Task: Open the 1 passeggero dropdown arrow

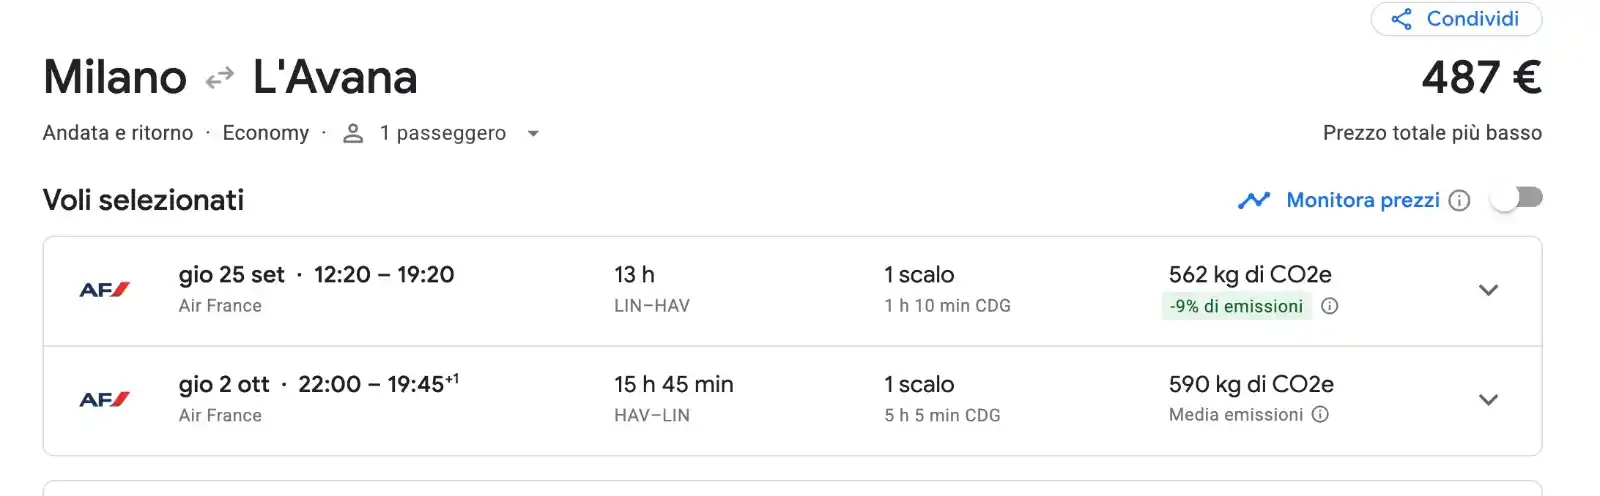Action: (x=533, y=134)
